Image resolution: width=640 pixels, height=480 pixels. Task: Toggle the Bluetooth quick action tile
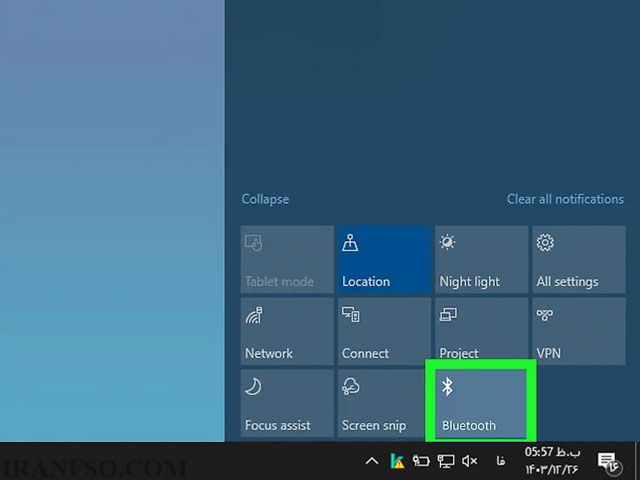[x=480, y=403]
